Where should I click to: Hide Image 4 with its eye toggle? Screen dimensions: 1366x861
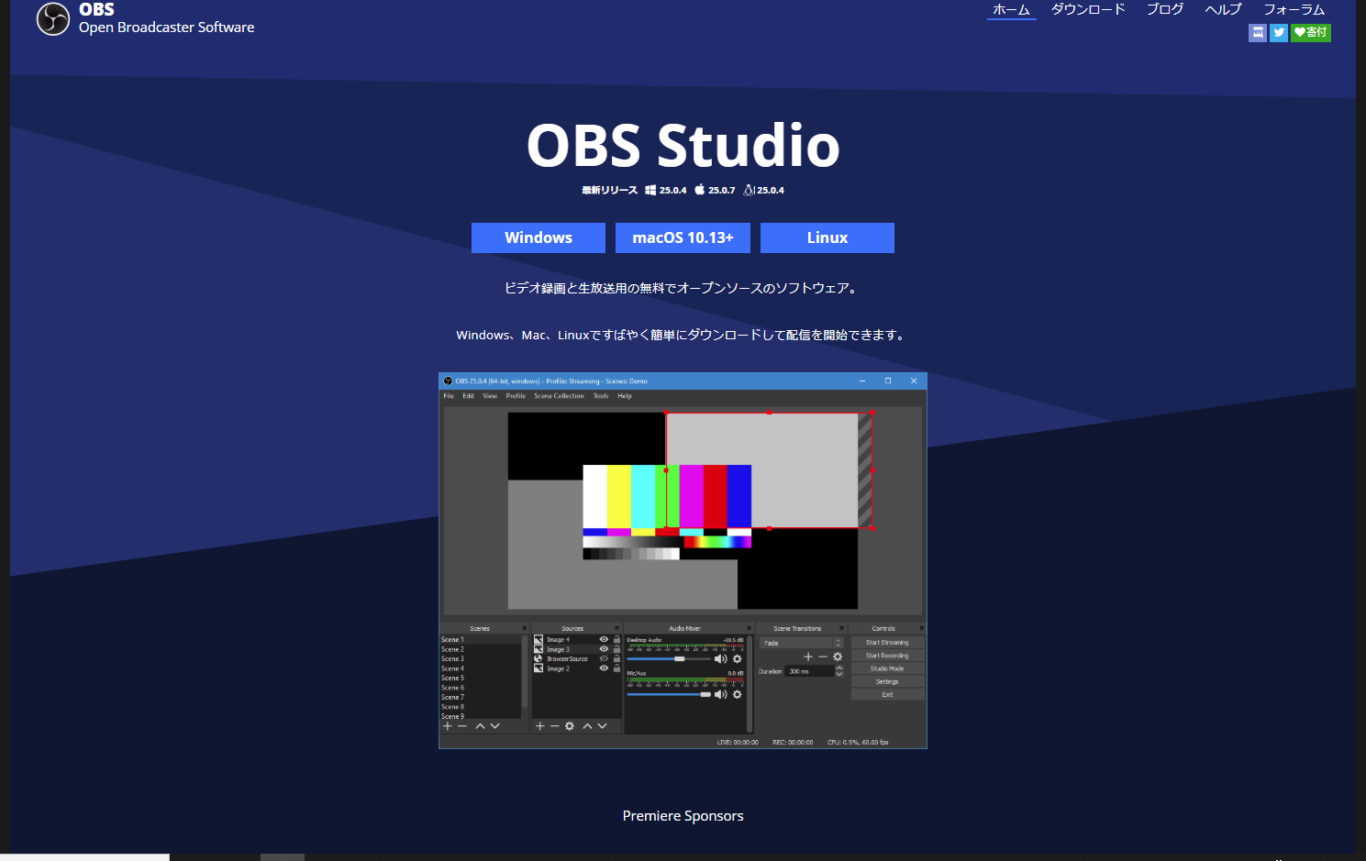(x=603, y=637)
